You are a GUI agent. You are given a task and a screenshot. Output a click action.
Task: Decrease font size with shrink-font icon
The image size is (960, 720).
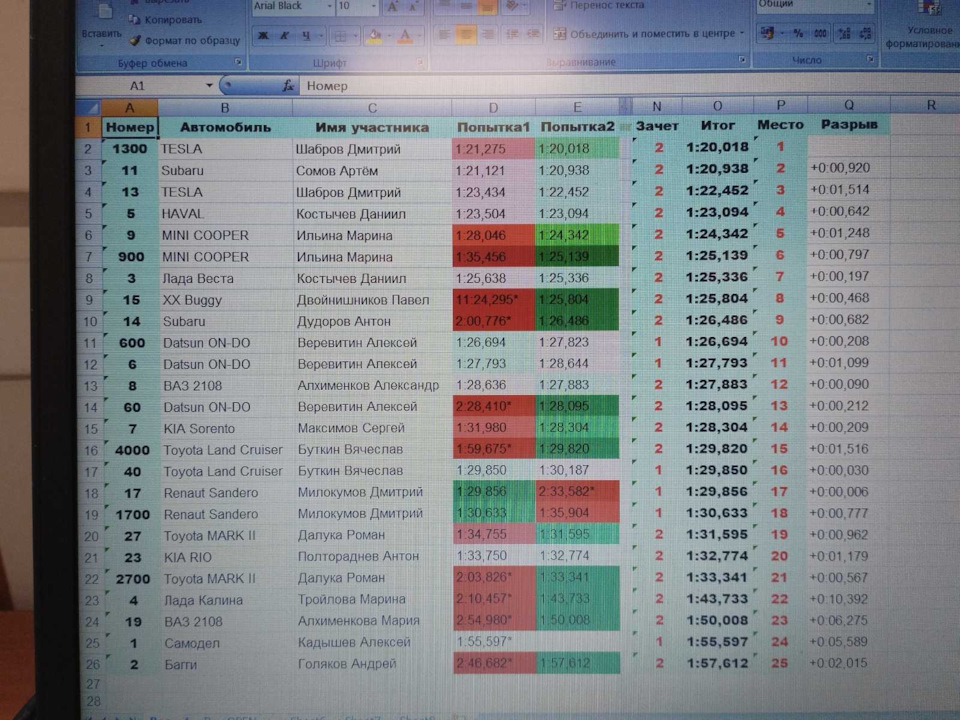[x=413, y=7]
